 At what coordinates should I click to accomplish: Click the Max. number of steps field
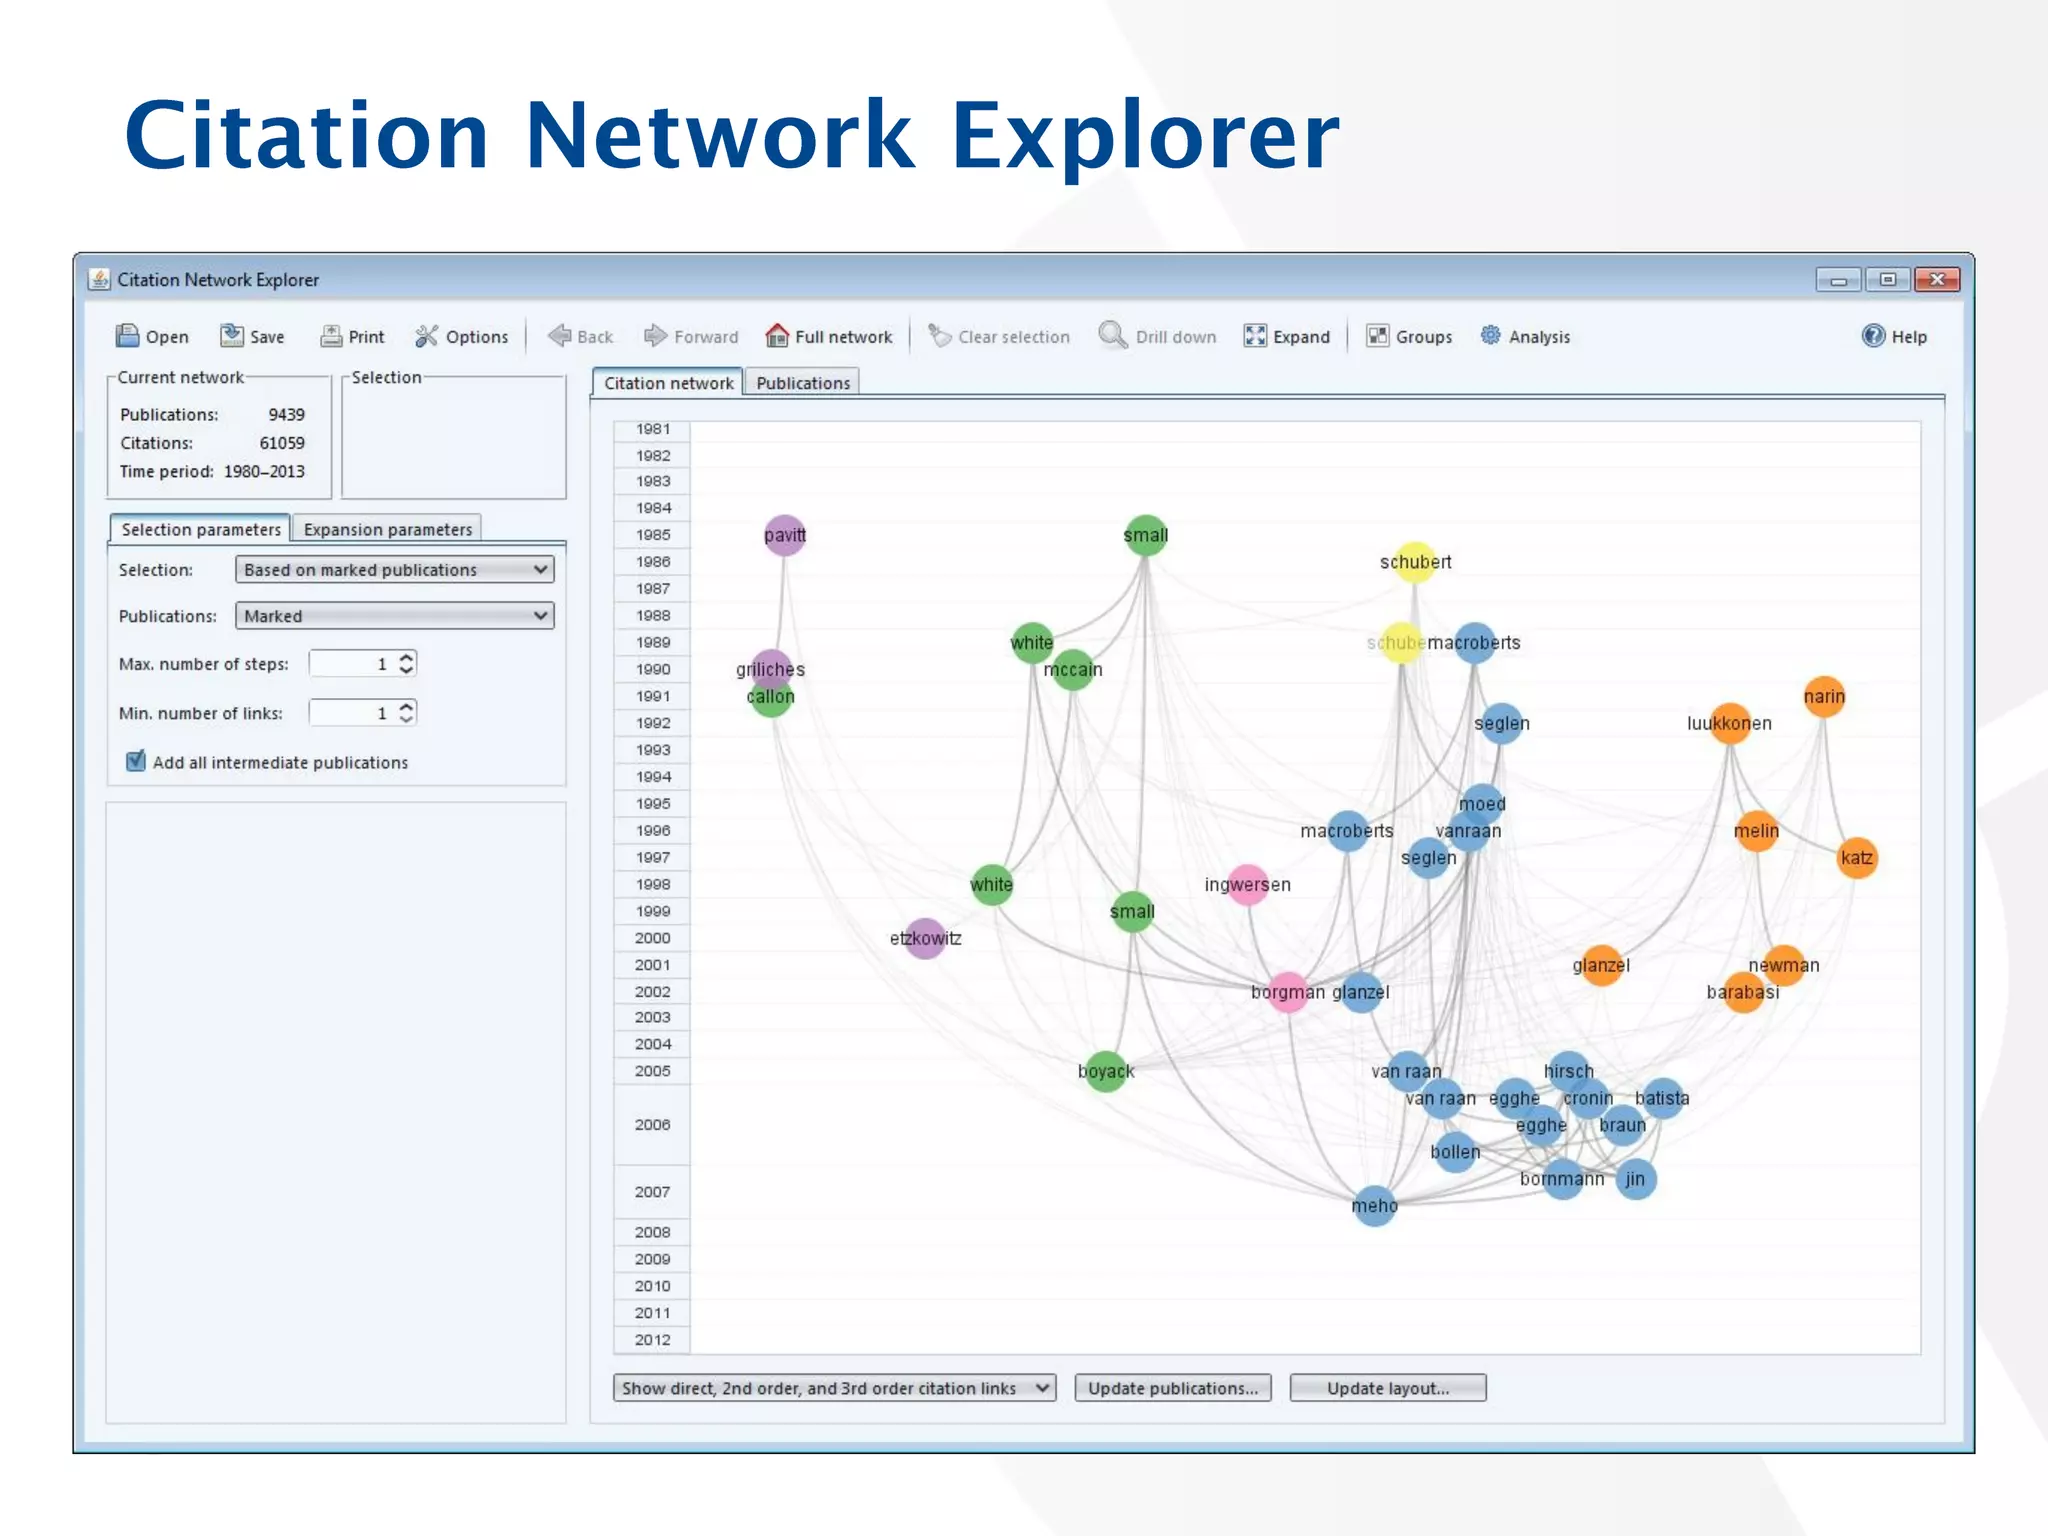coord(353,663)
